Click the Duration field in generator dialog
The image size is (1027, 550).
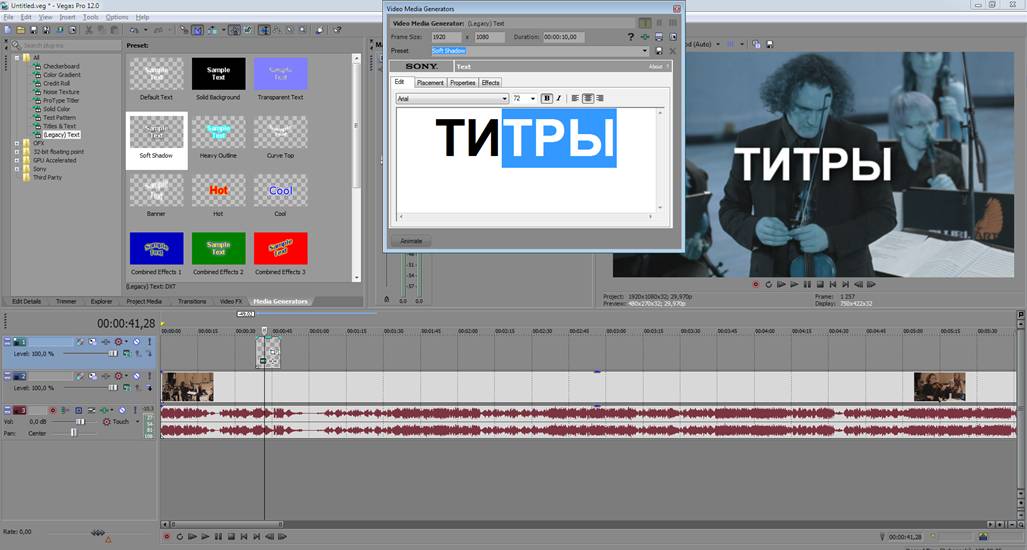(563, 37)
